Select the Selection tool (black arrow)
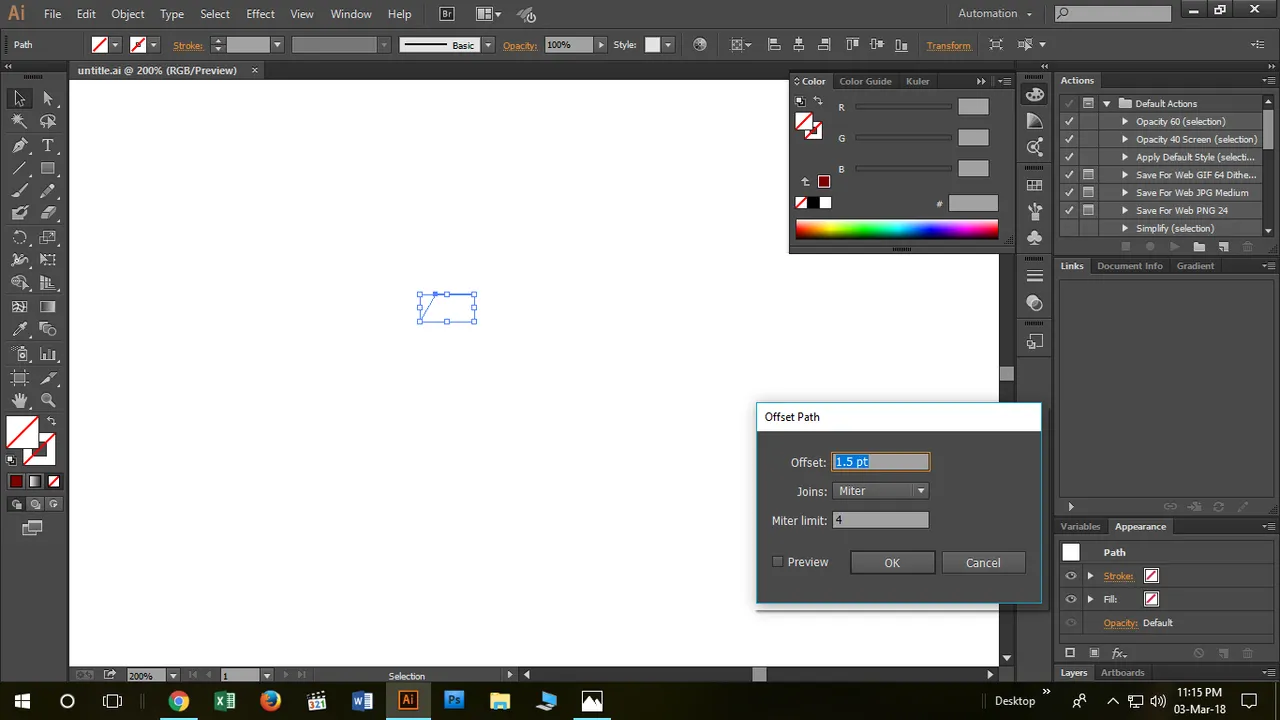Viewport: 1280px width, 720px height. point(19,98)
